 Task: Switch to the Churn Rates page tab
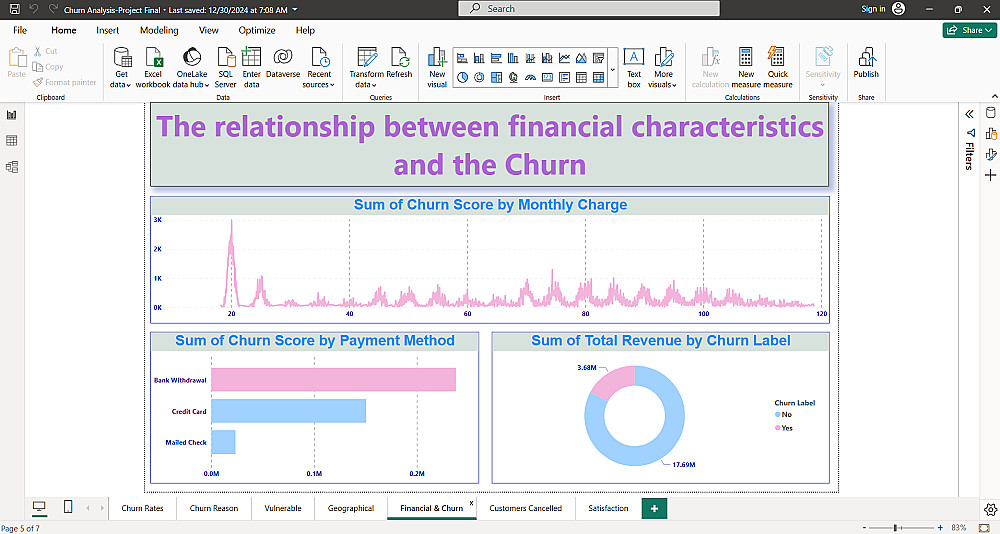(x=142, y=508)
